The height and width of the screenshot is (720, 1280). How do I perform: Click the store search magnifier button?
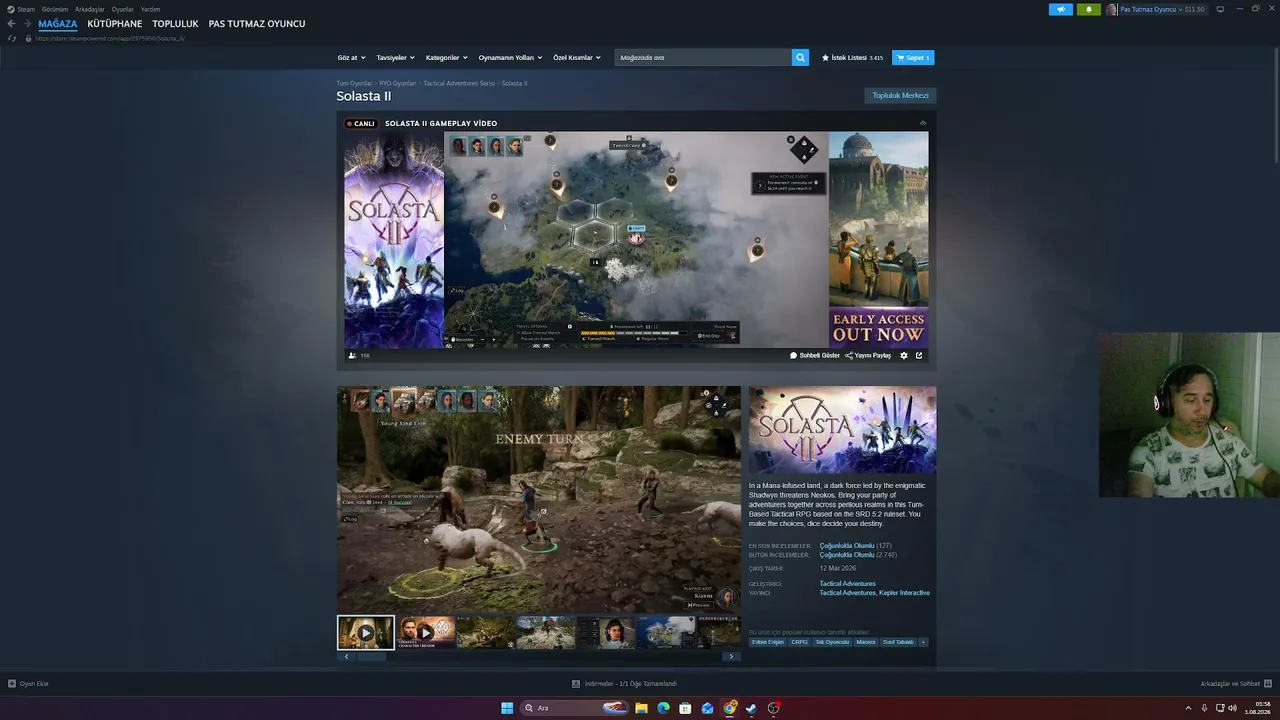pyautogui.click(x=800, y=58)
